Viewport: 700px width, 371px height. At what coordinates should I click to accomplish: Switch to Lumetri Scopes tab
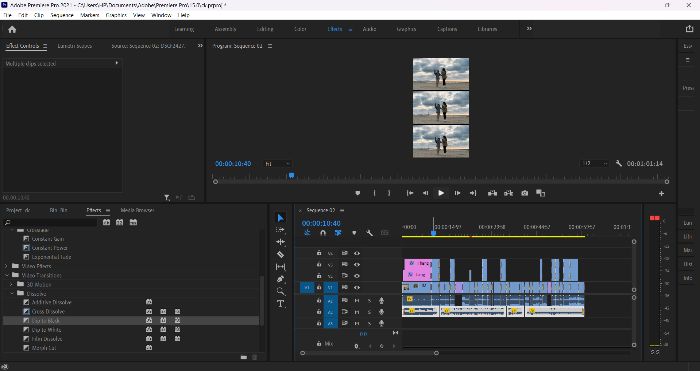pyautogui.click(x=75, y=46)
